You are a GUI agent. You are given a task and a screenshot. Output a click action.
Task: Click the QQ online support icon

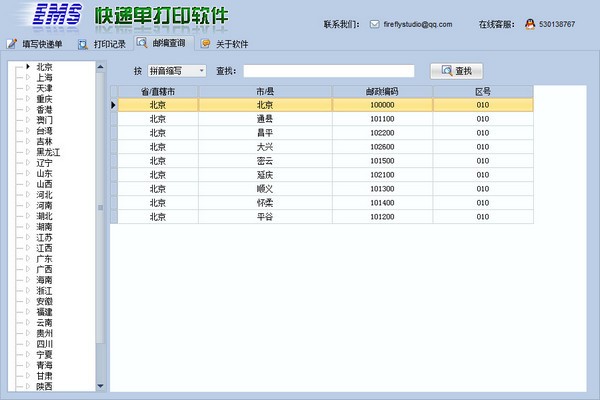click(x=530, y=24)
